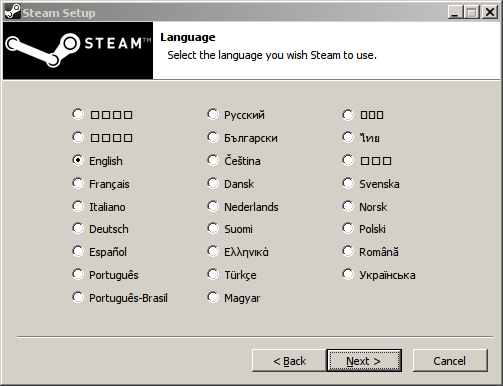The image size is (503, 386).
Task: Minimize the Steam Setup window
Action: pyautogui.click(x=455, y=12)
